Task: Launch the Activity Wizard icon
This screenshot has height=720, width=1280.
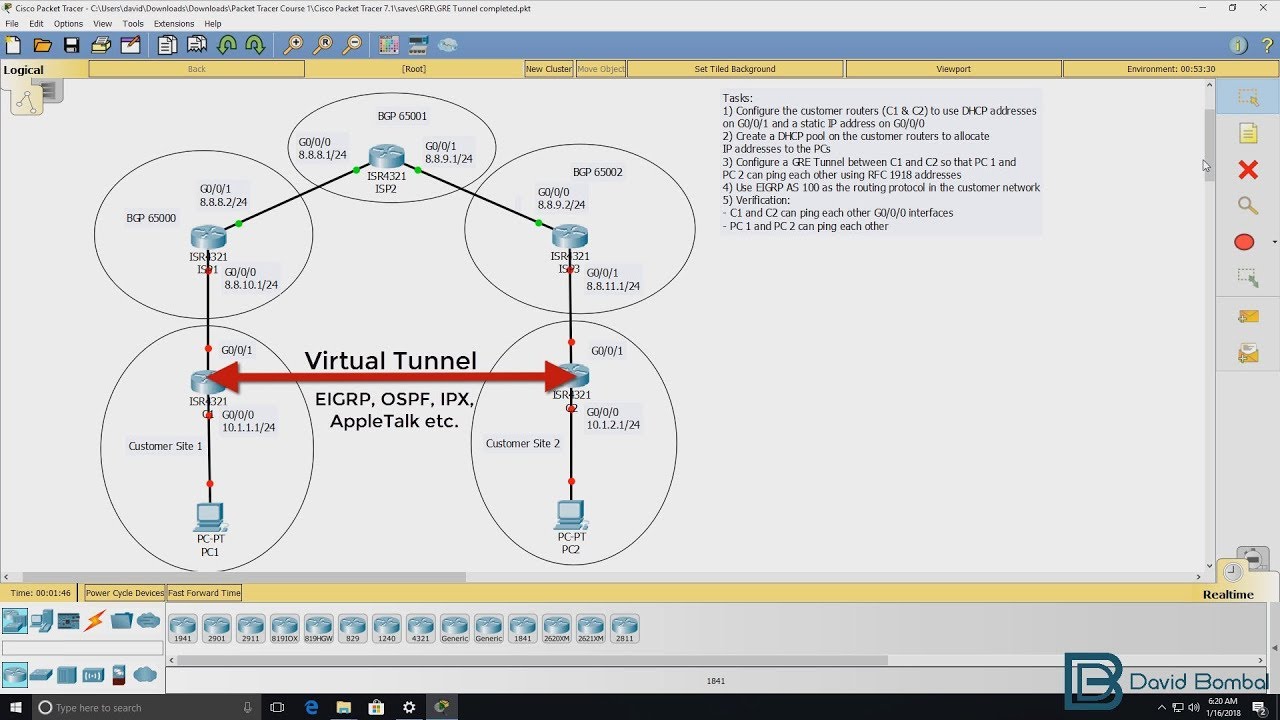Action: pyautogui.click(x=130, y=45)
